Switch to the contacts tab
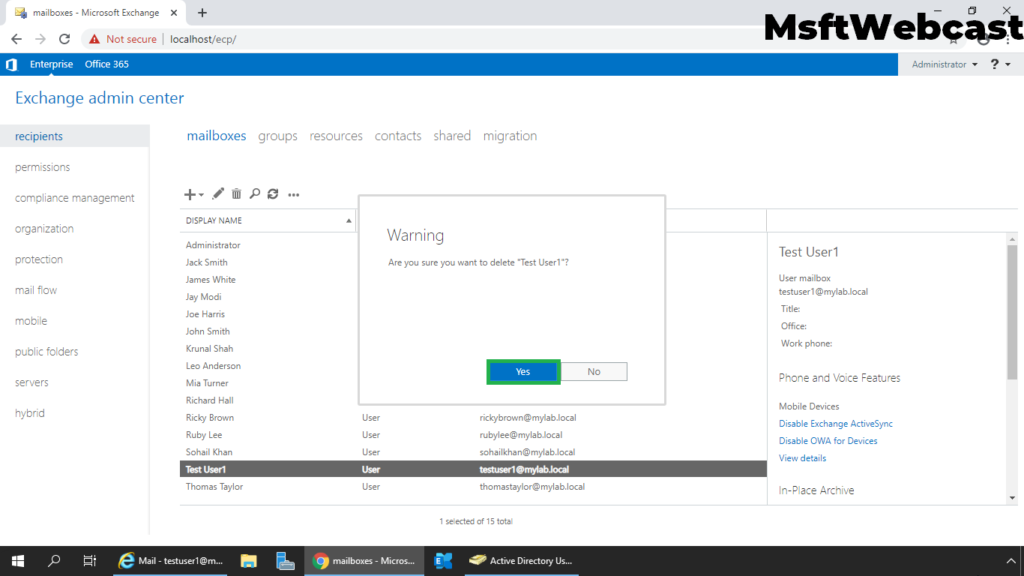The image size is (1024, 576). coord(398,136)
